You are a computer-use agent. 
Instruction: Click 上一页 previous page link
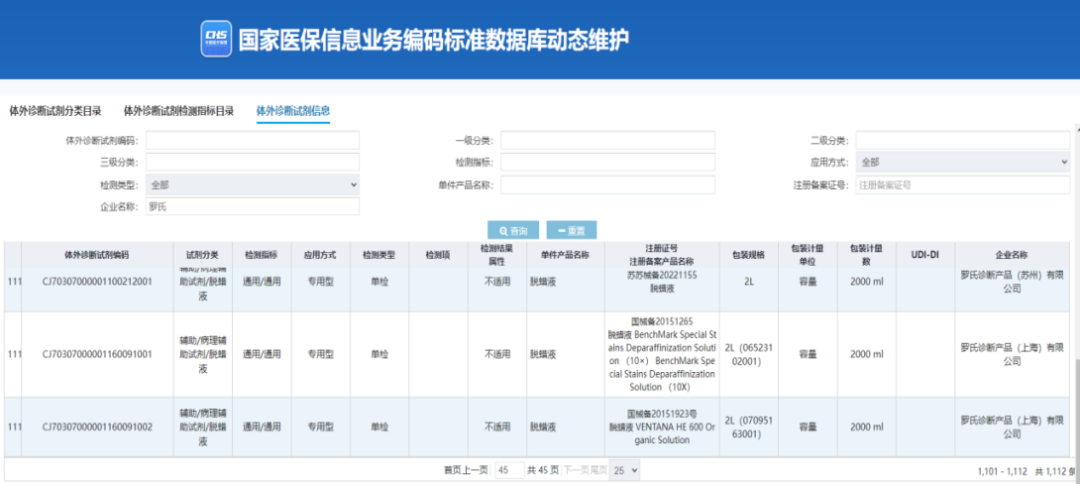(x=477, y=470)
